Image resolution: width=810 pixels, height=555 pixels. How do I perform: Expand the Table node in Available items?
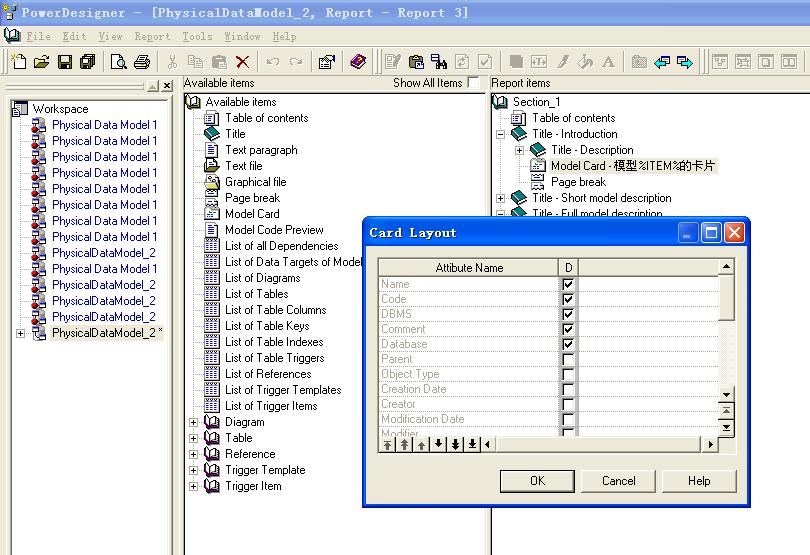point(194,438)
